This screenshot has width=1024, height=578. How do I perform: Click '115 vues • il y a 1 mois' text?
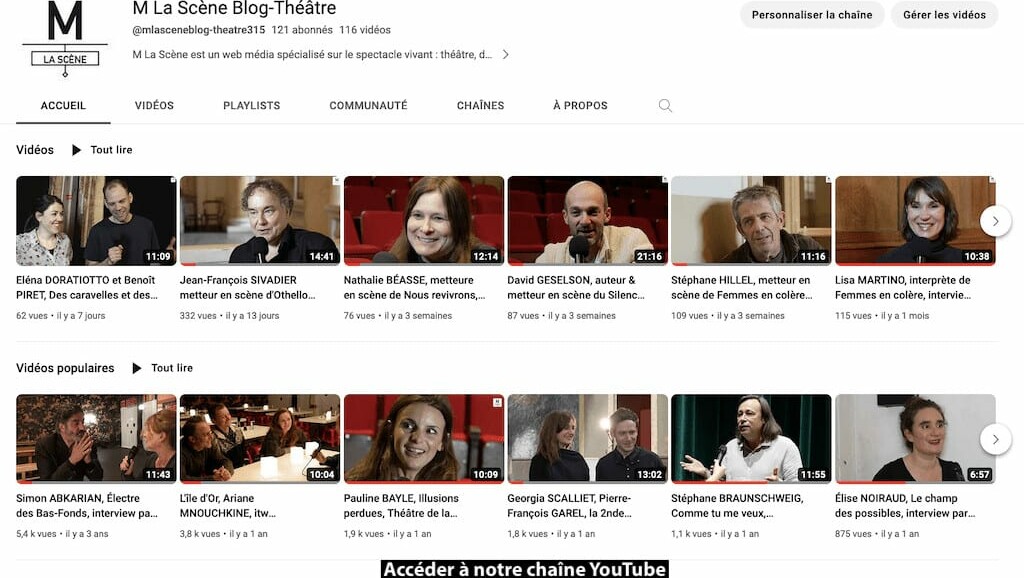(882, 316)
